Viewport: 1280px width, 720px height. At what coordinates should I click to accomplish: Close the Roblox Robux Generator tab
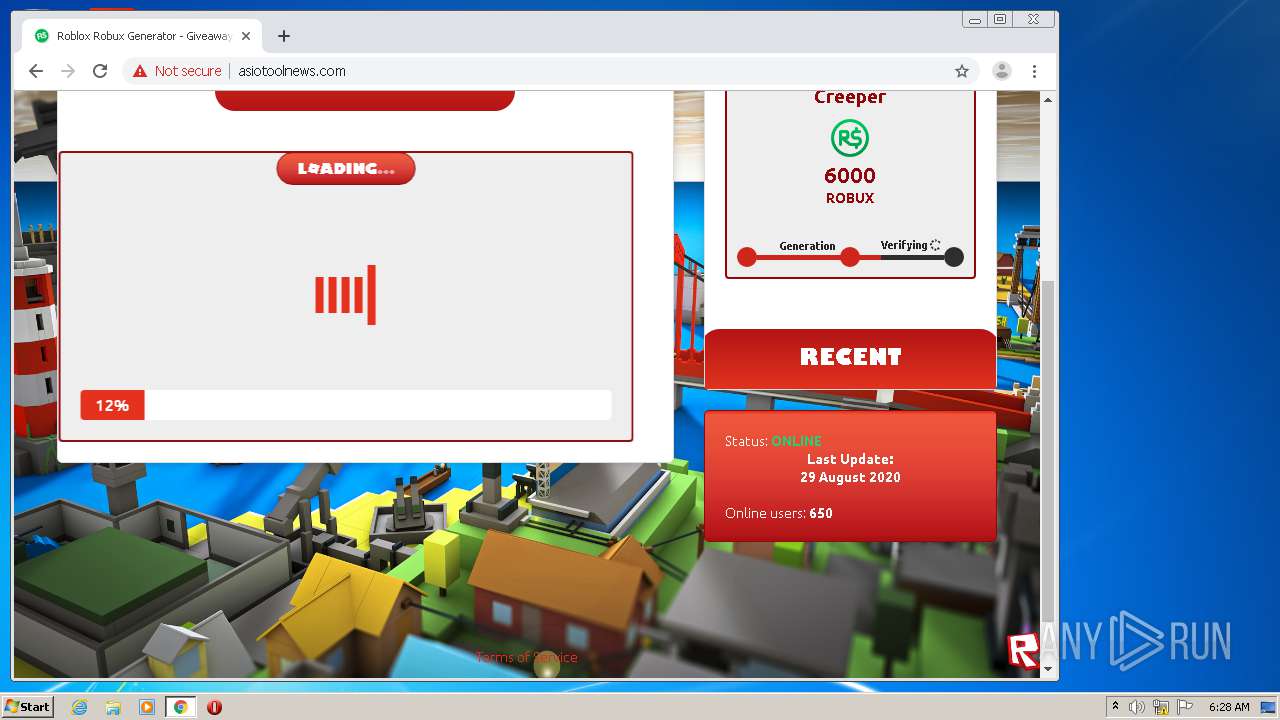(x=247, y=36)
